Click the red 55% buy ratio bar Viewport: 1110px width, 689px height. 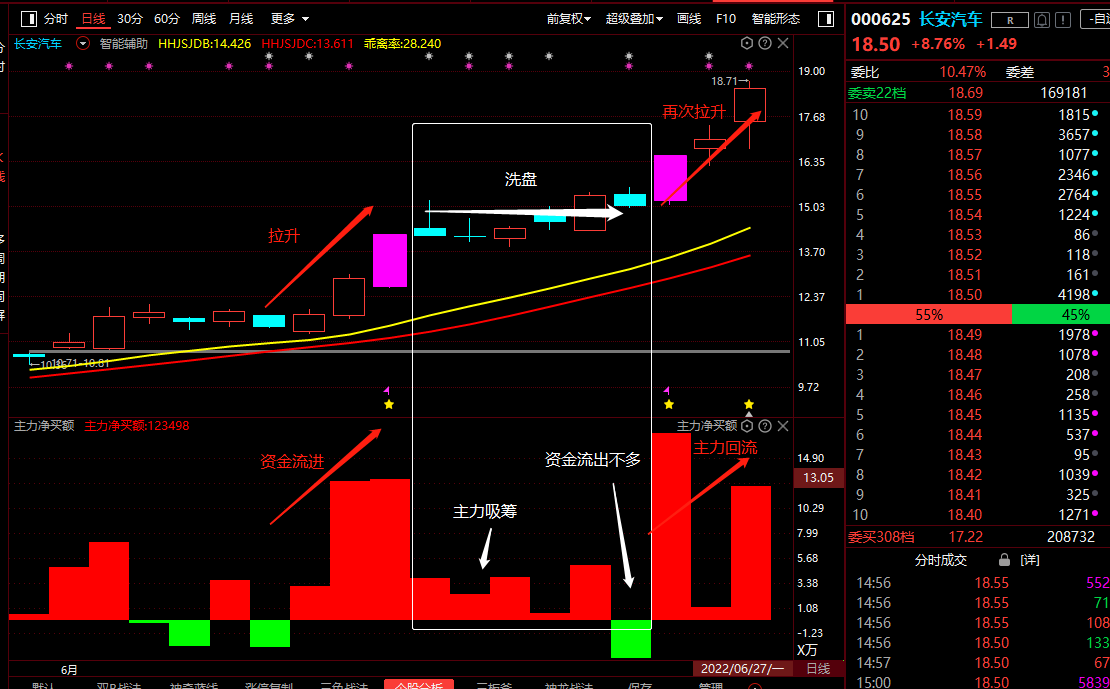click(929, 314)
